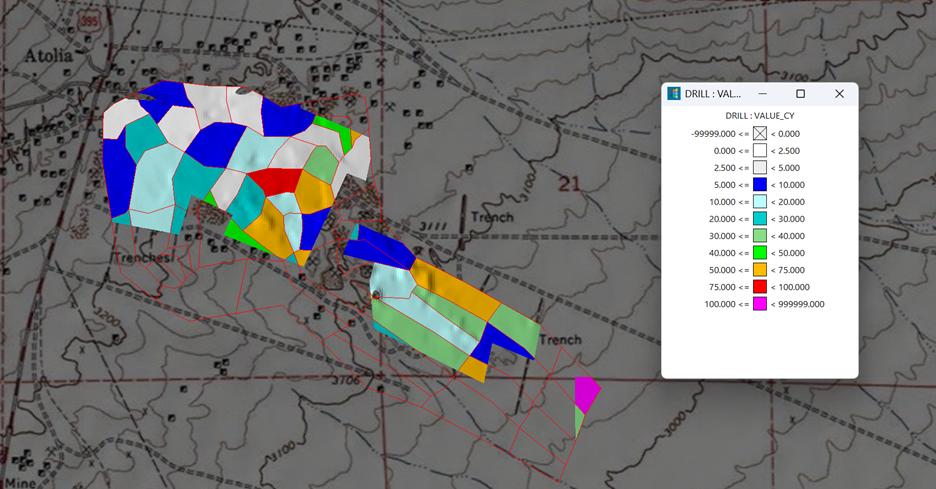Click the white swatch for < 2.500
Screen dimensions: 936x489
click(759, 150)
